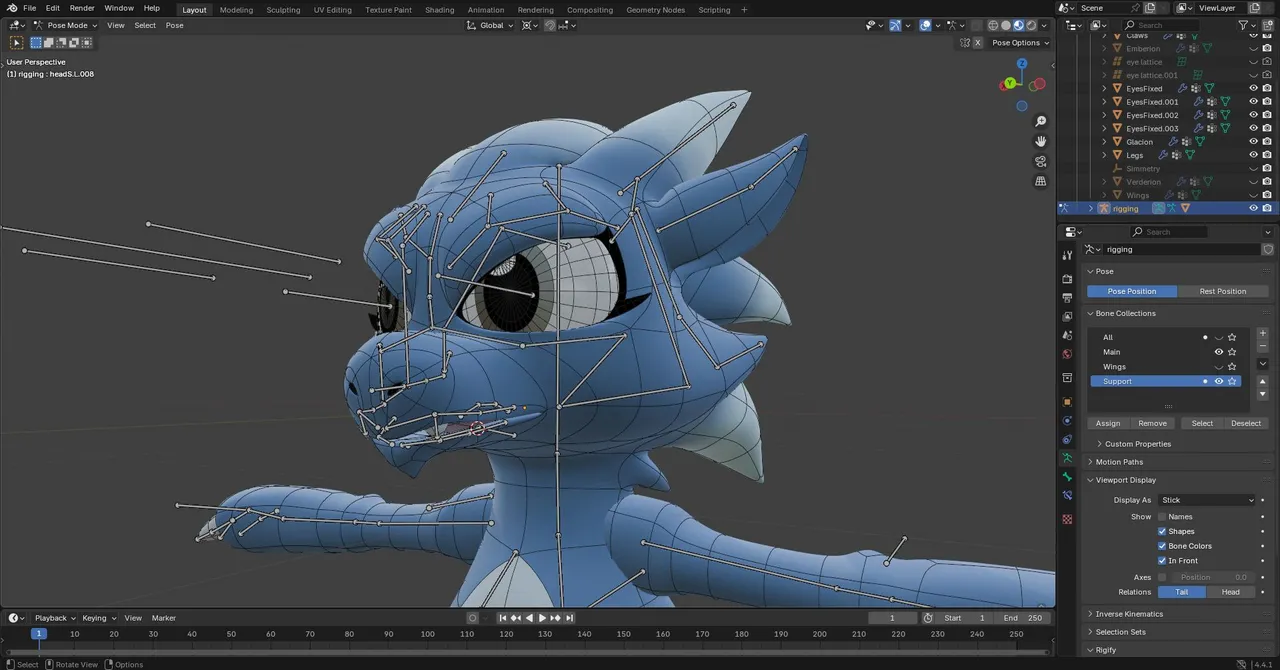Viewport: 1280px width, 670px height.
Task: Enable the Names checkbox
Action: pos(1162,517)
